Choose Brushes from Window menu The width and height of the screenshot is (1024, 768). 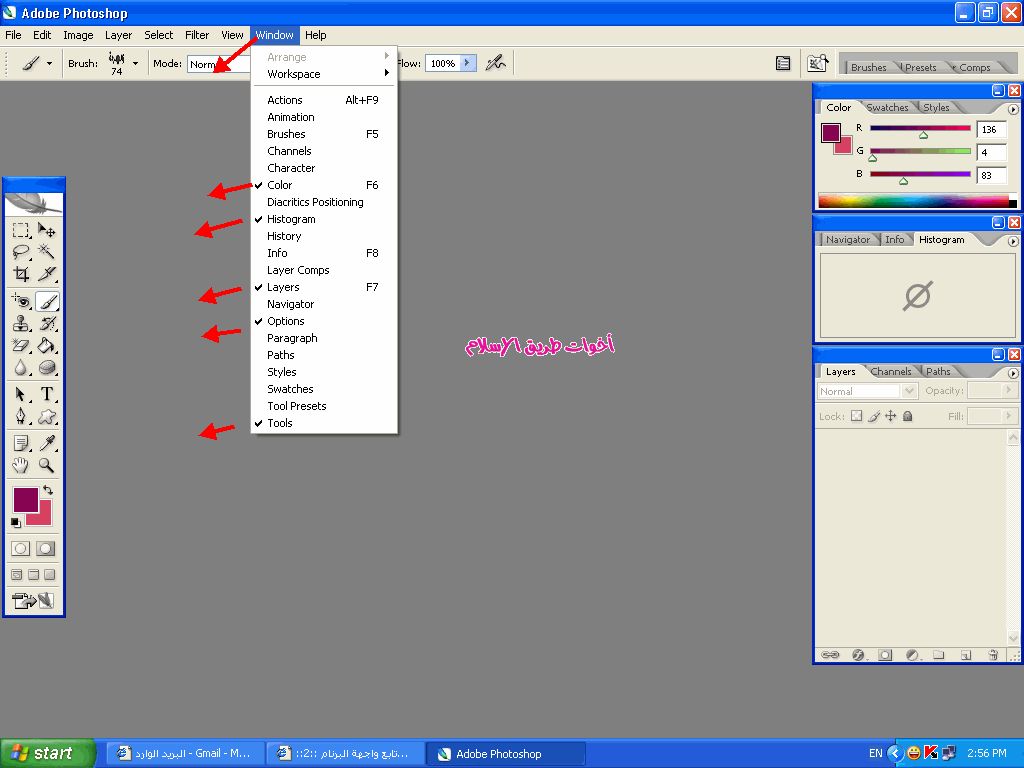coord(324,134)
